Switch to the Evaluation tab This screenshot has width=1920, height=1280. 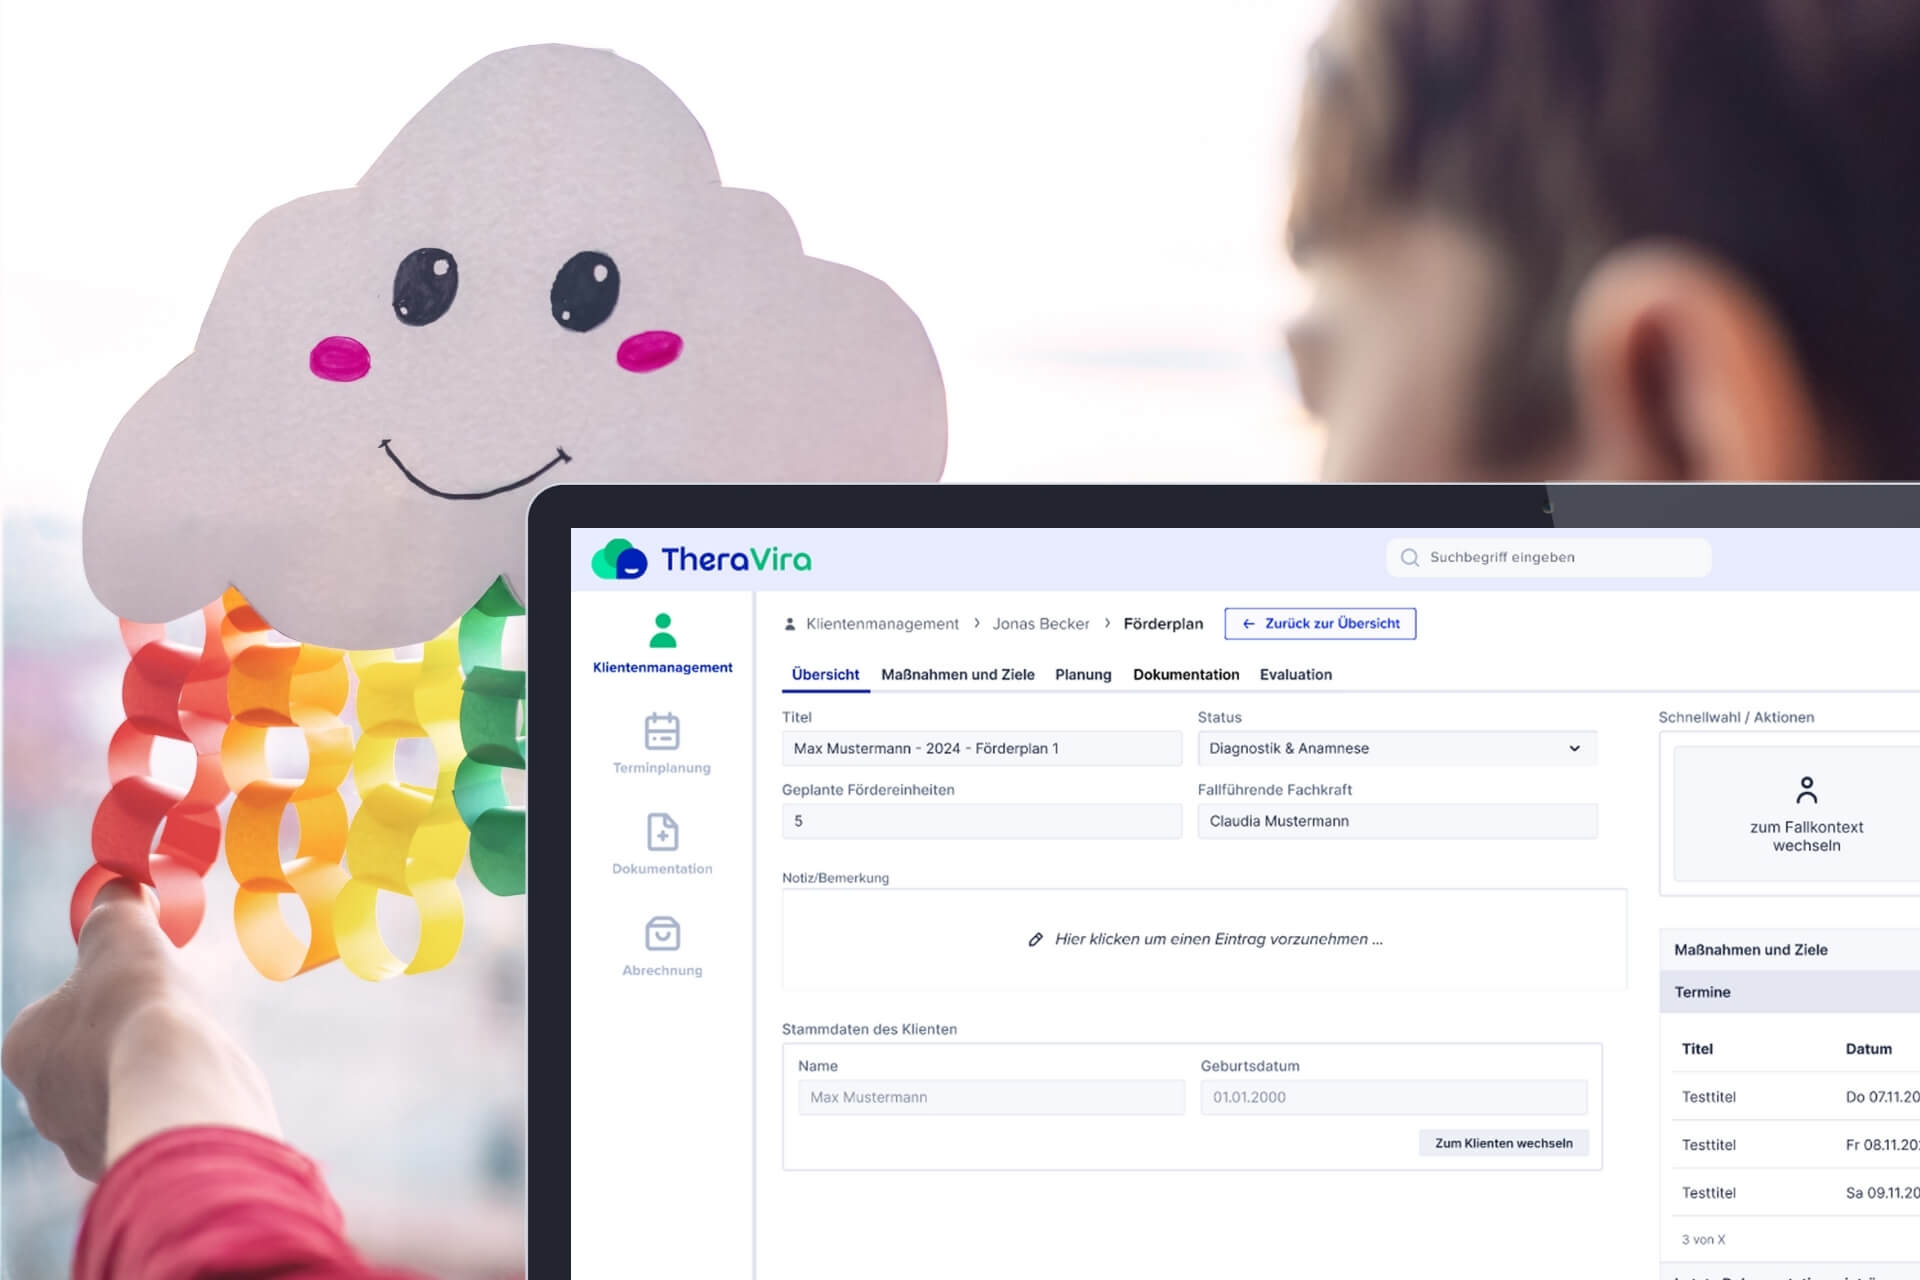coord(1295,675)
